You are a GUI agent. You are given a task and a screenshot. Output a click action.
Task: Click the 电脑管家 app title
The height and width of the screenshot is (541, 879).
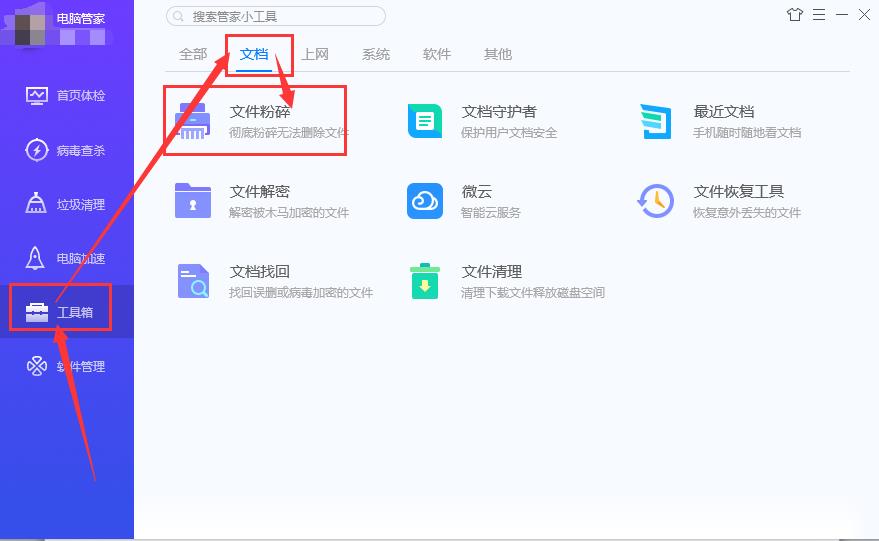[81, 19]
